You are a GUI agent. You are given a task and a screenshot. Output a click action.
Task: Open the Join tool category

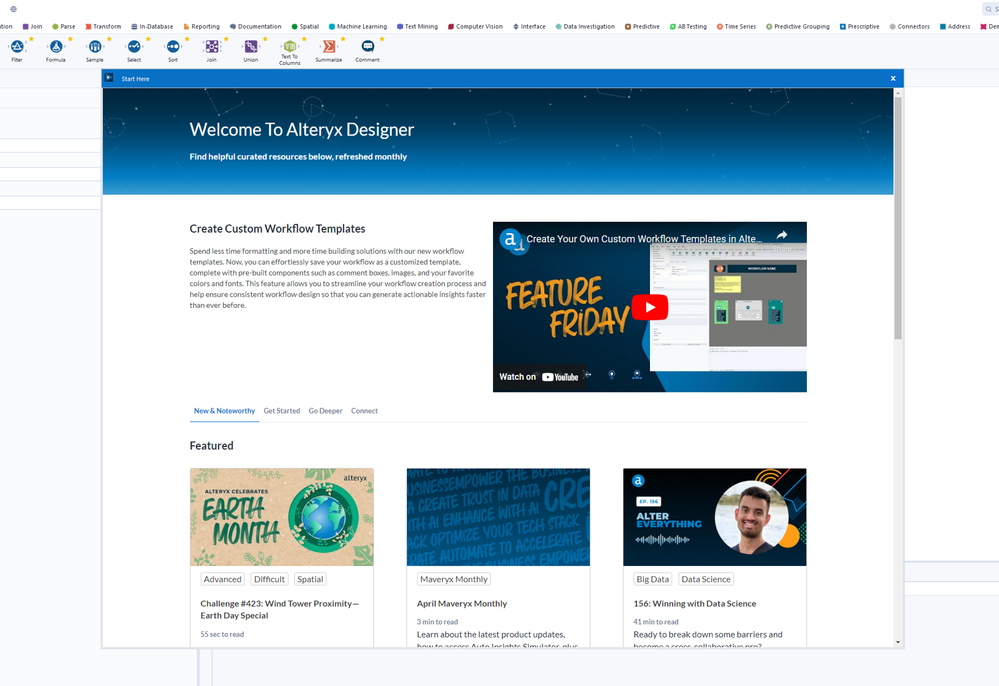32,27
